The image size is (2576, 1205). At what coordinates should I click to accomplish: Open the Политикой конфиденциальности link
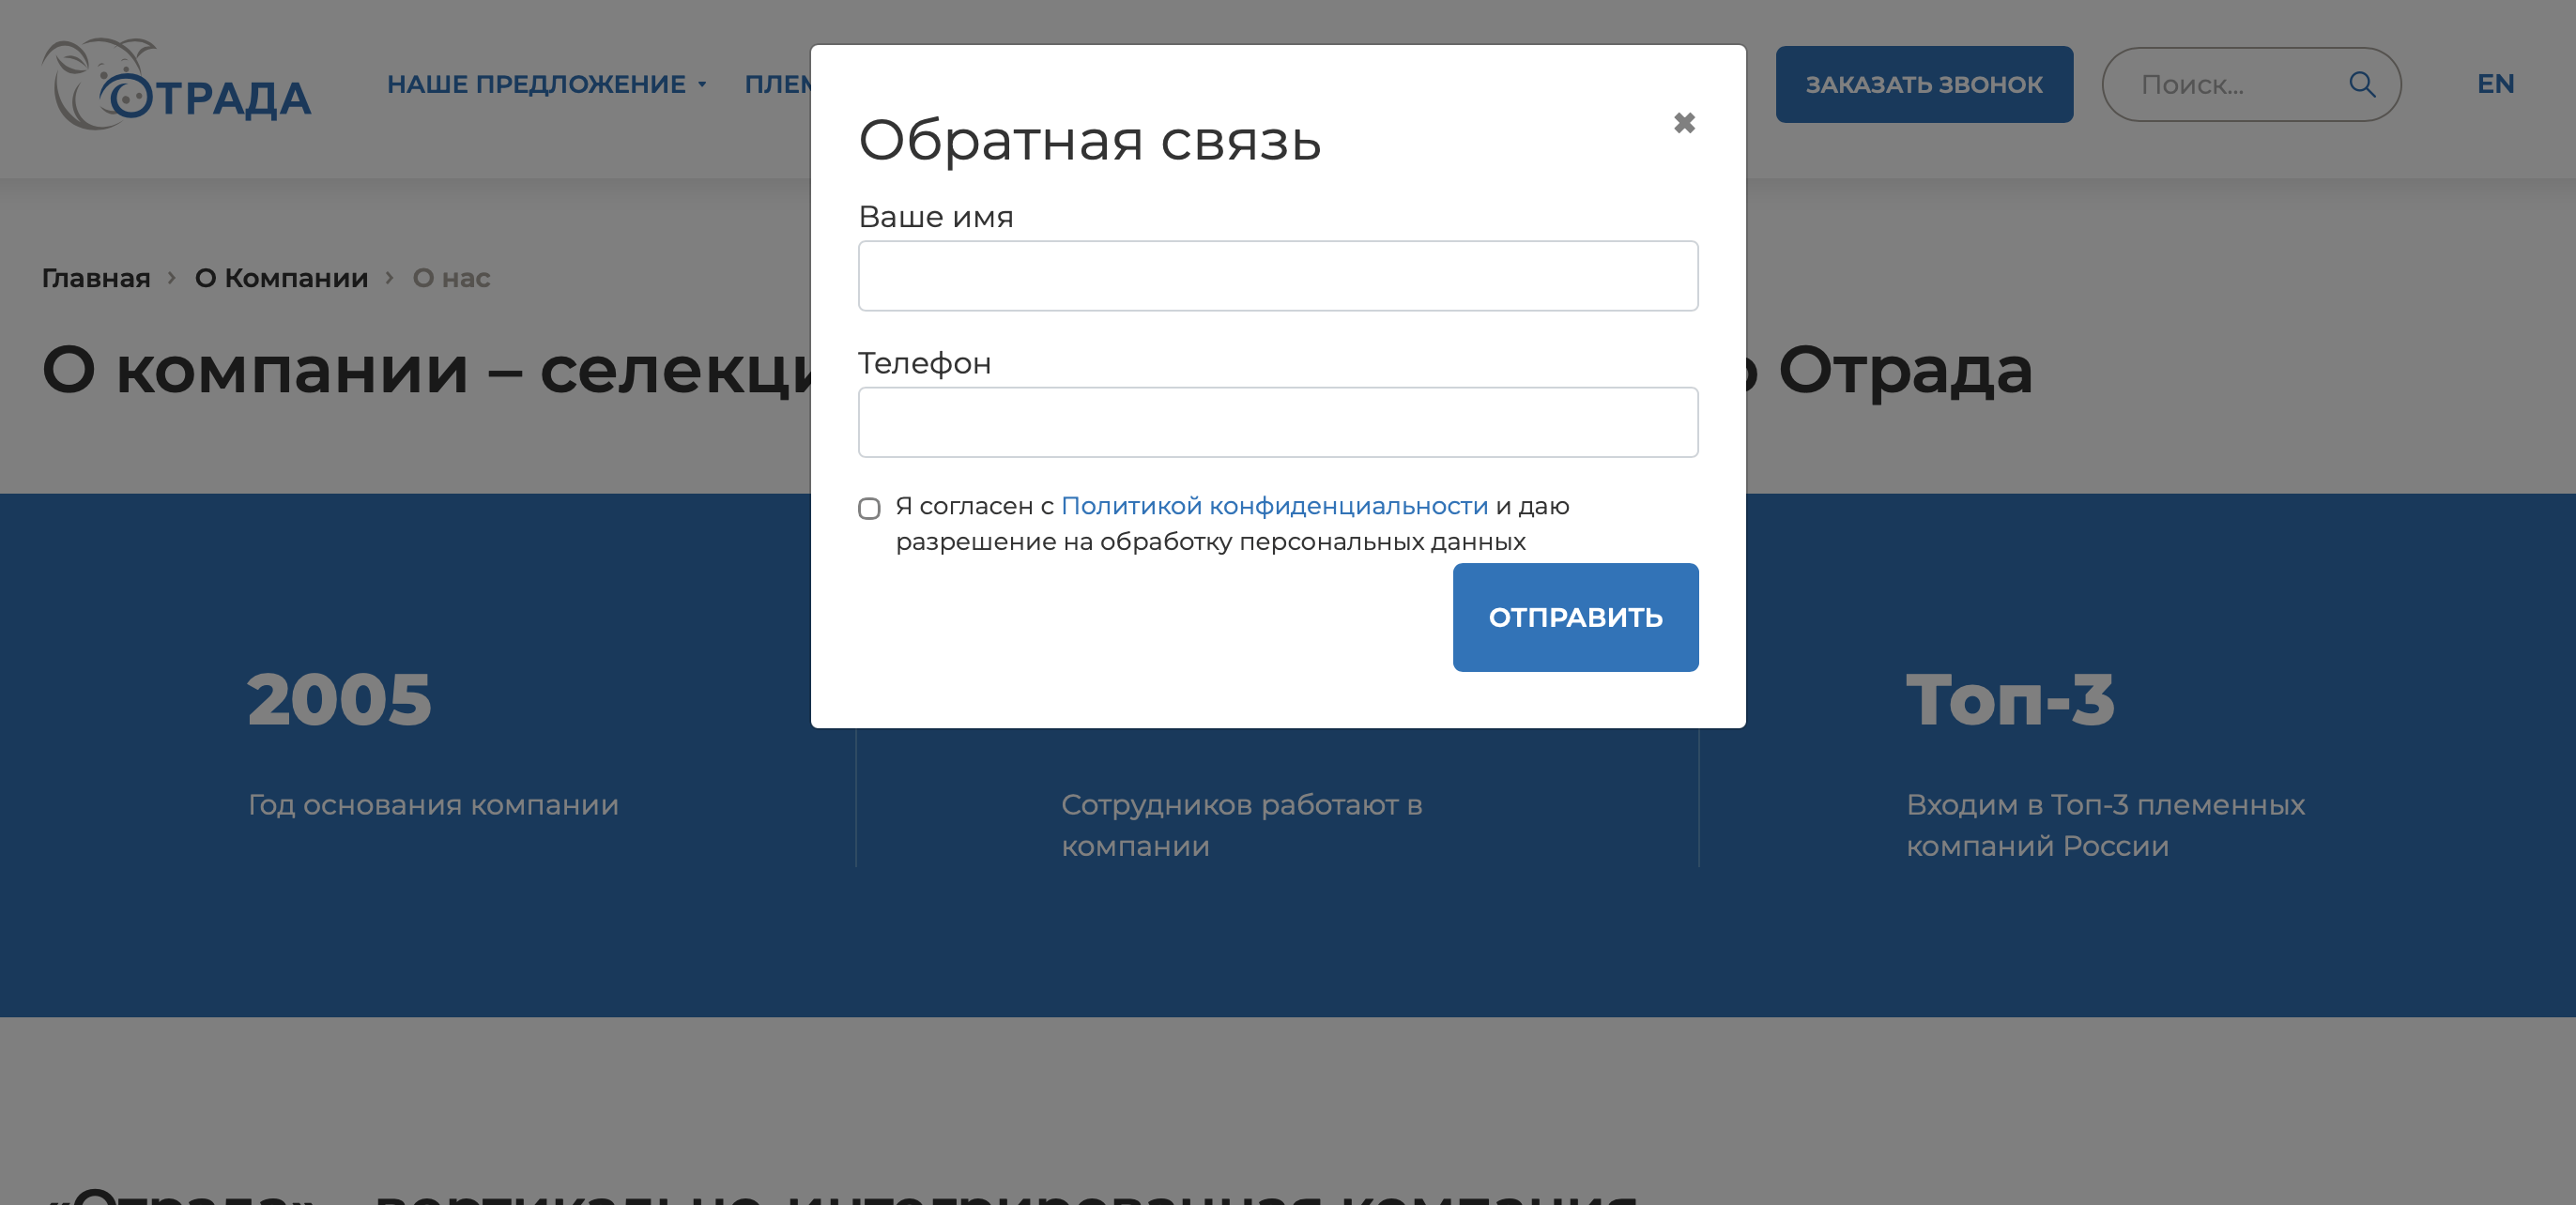[x=1274, y=506]
